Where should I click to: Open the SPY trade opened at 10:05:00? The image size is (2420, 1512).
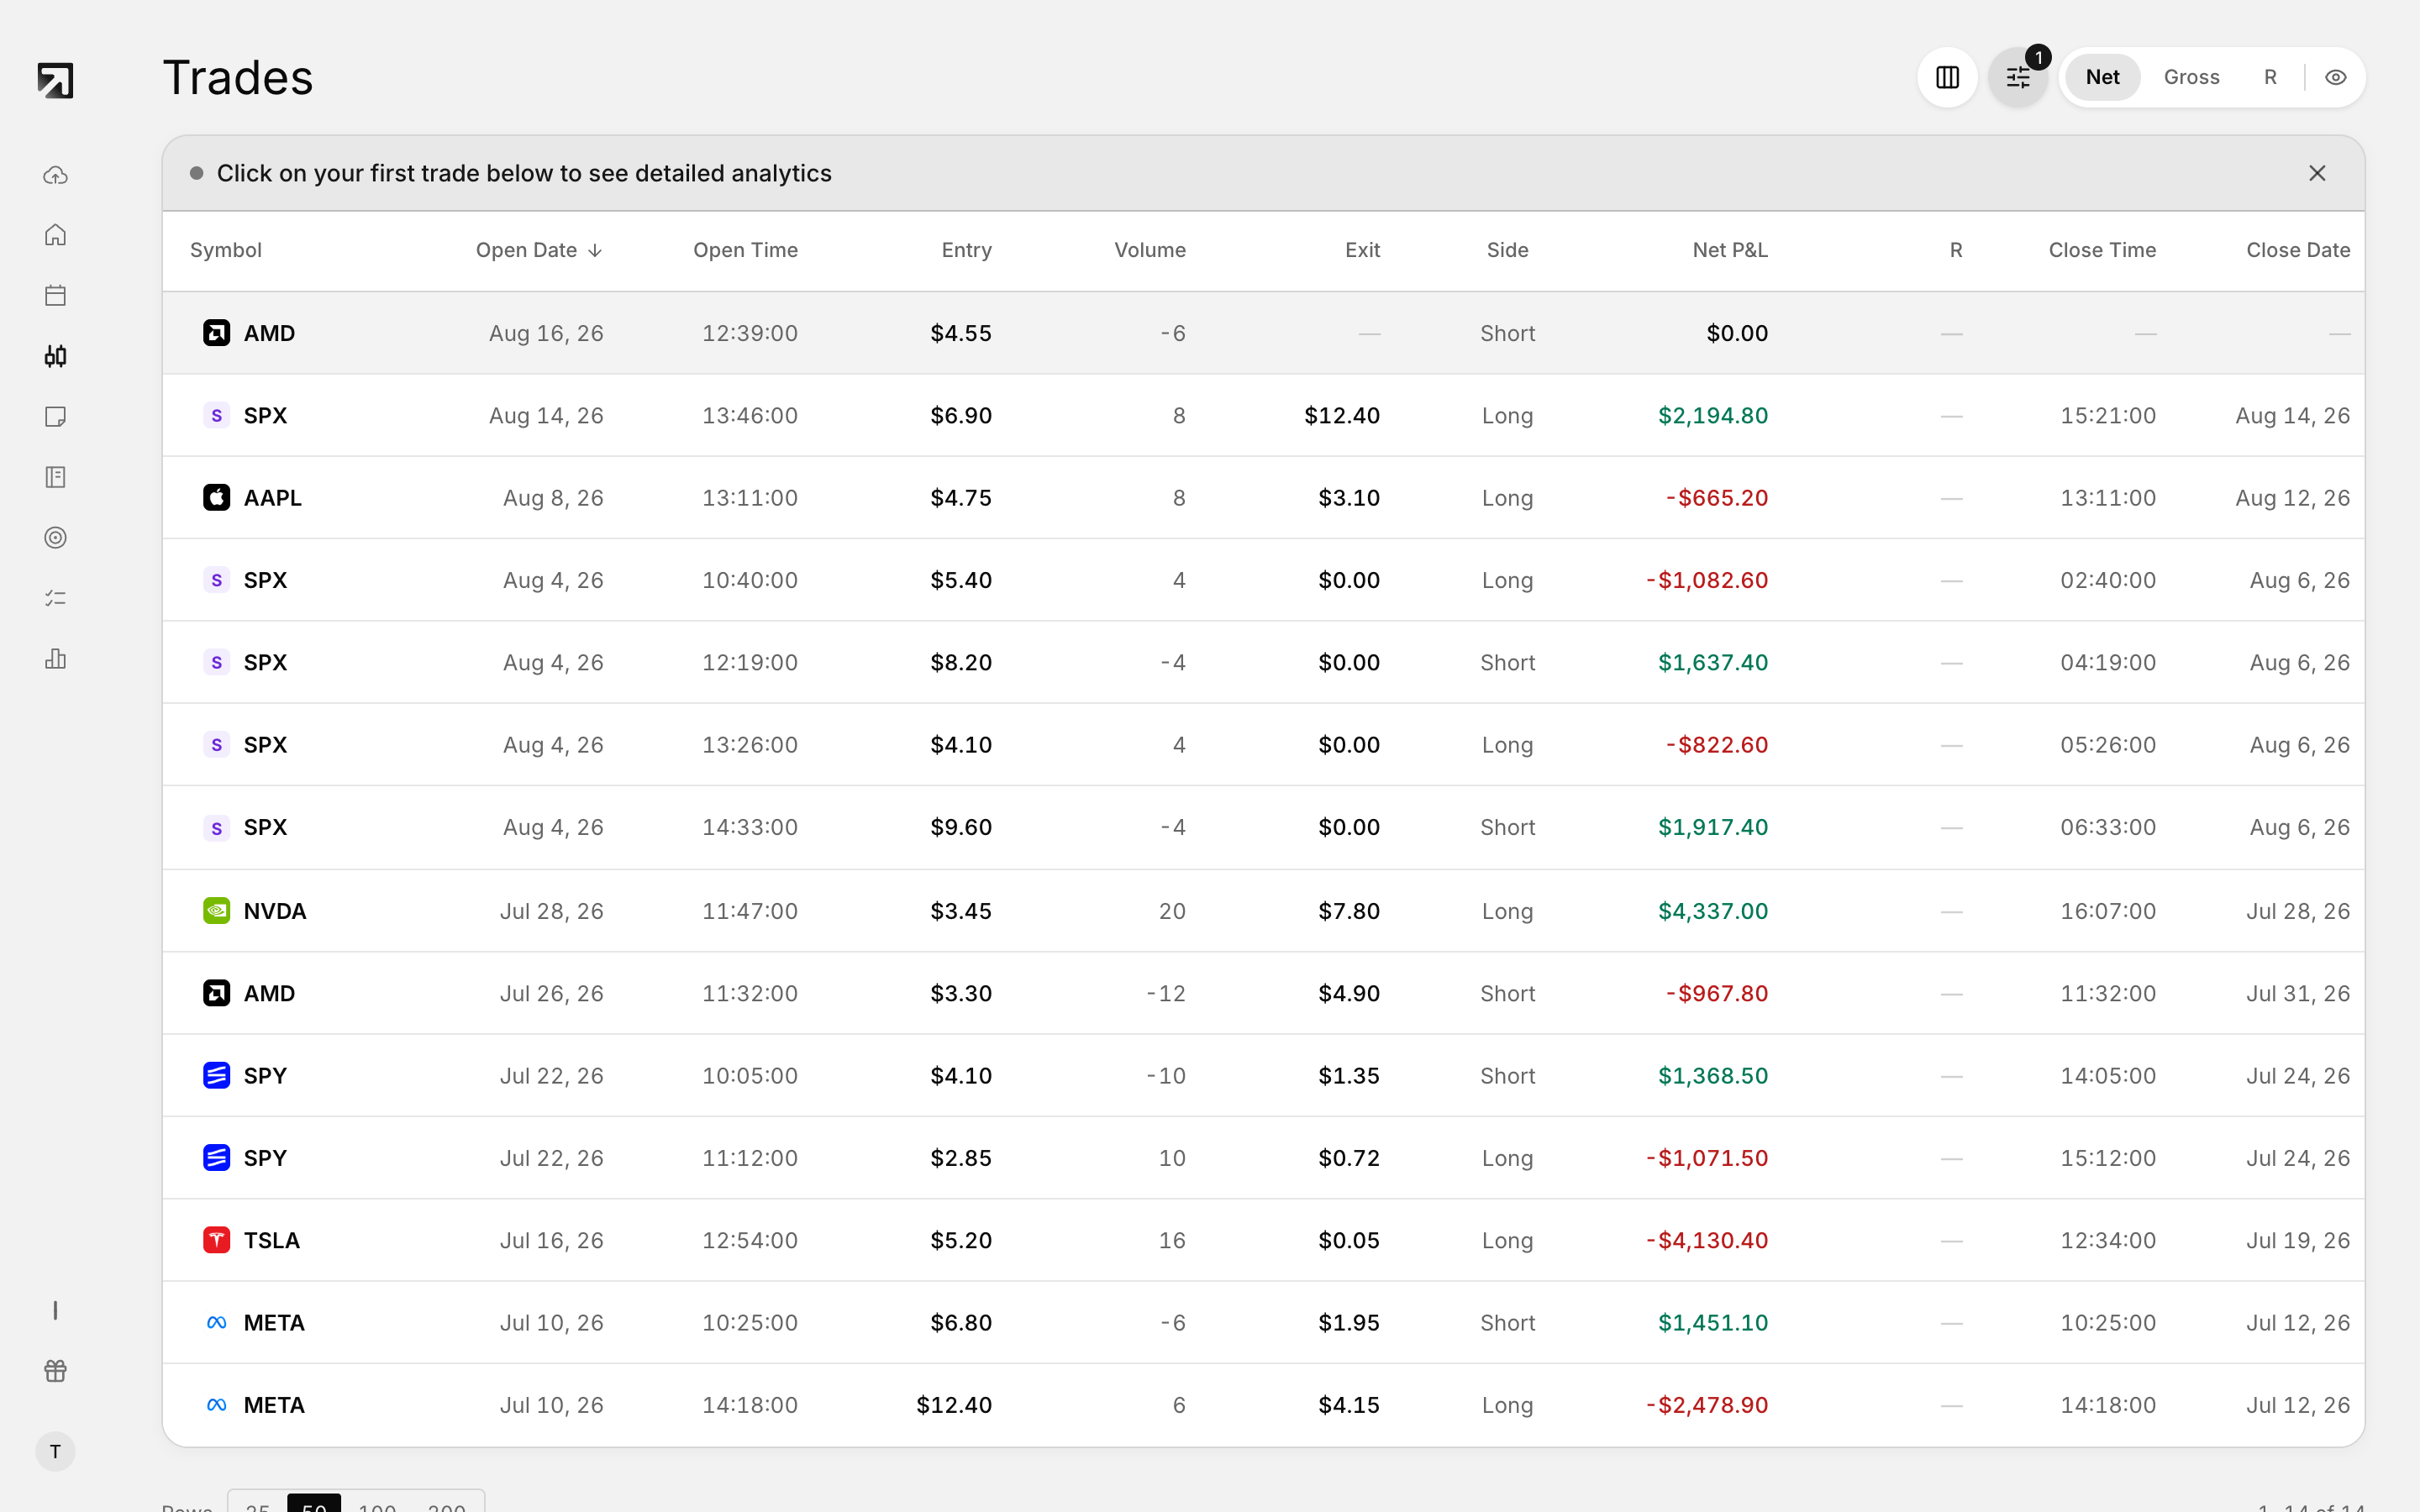point(1263,1075)
